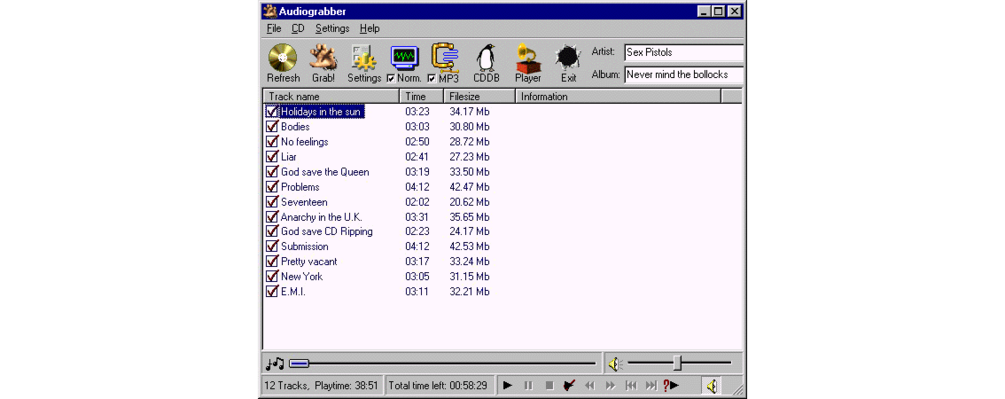The height and width of the screenshot is (399, 1005).
Task: Click the Filesize column header
Action: click(479, 97)
